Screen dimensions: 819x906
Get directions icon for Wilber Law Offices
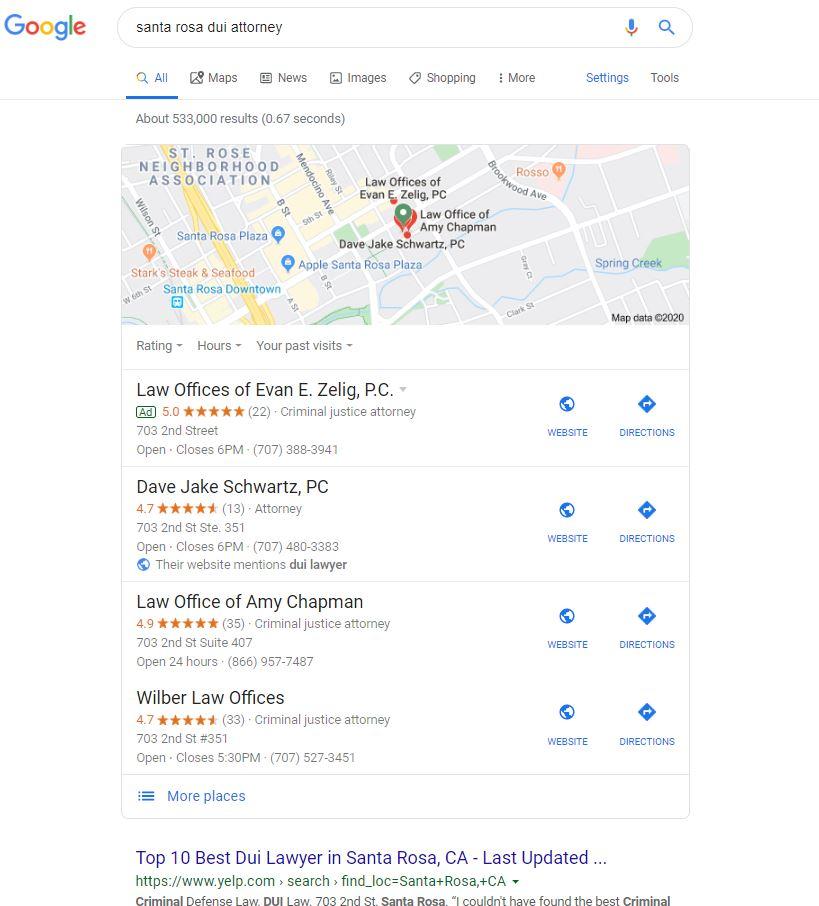[x=647, y=712]
